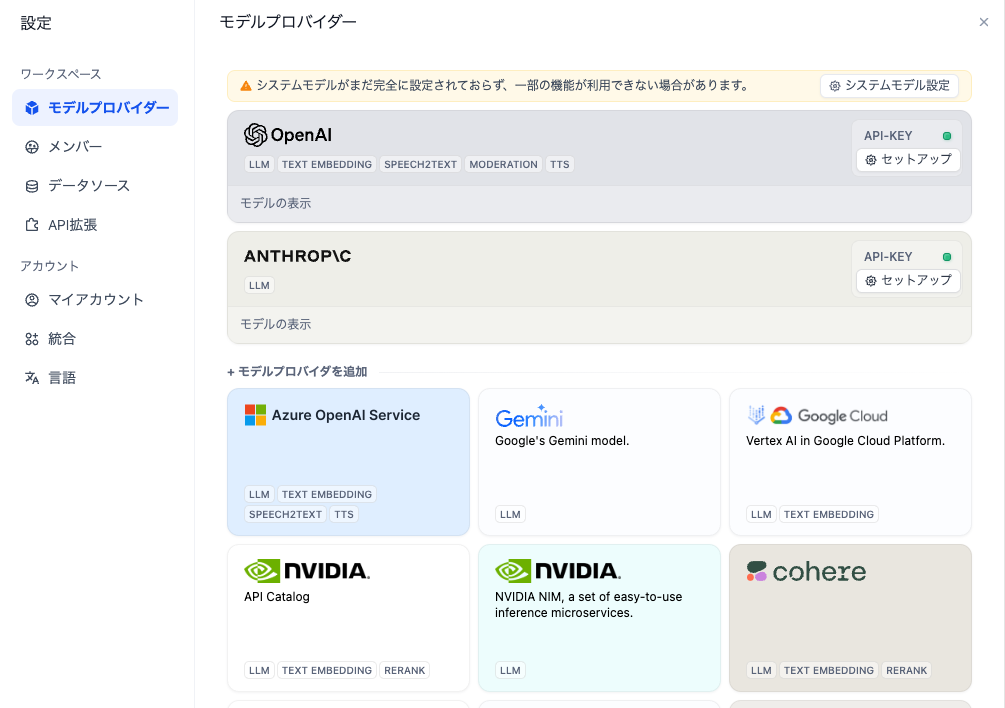The width and height of the screenshot is (1005, 708).
Task: Click セットアップ button for OpenAI
Action: click(908, 160)
